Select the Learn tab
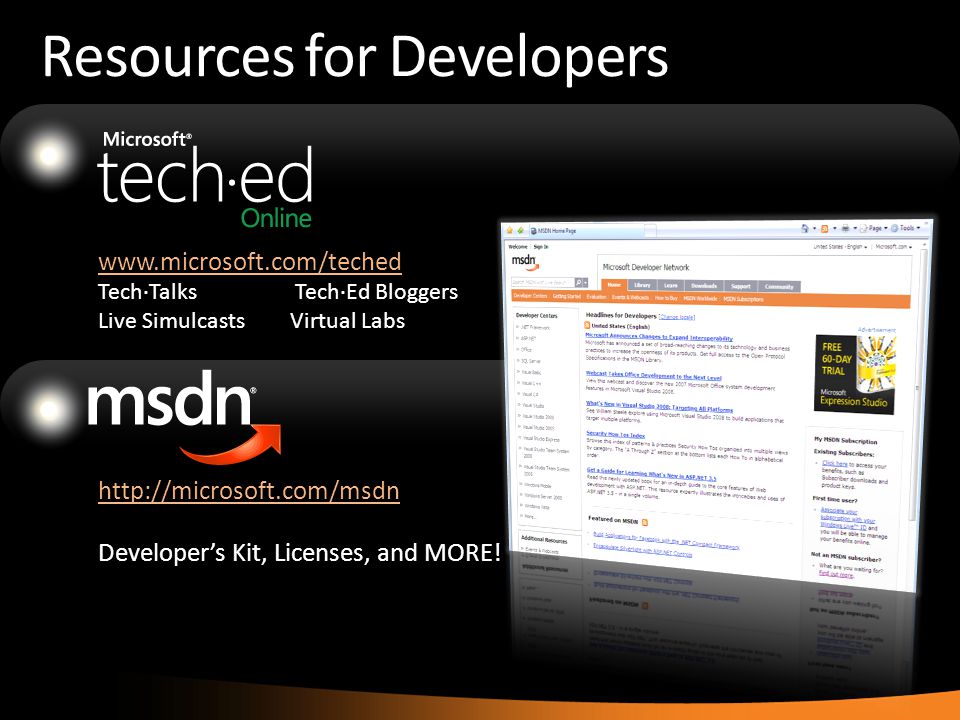Image resolution: width=960 pixels, height=720 pixels. 670,285
